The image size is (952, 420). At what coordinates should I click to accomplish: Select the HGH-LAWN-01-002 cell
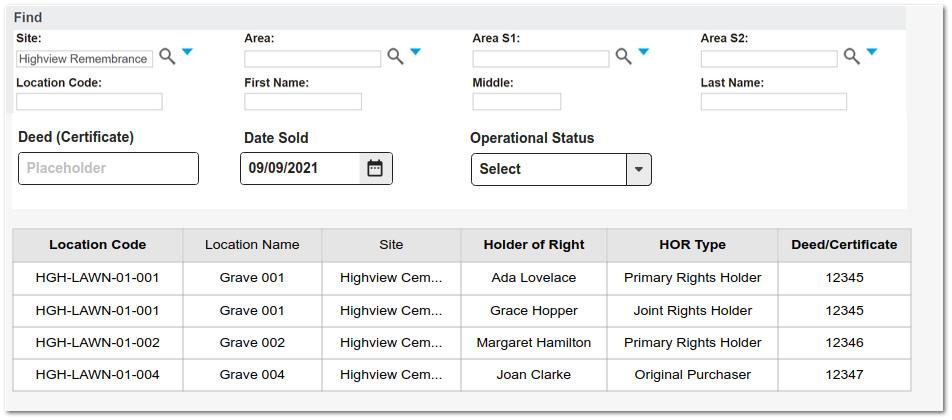(x=98, y=343)
